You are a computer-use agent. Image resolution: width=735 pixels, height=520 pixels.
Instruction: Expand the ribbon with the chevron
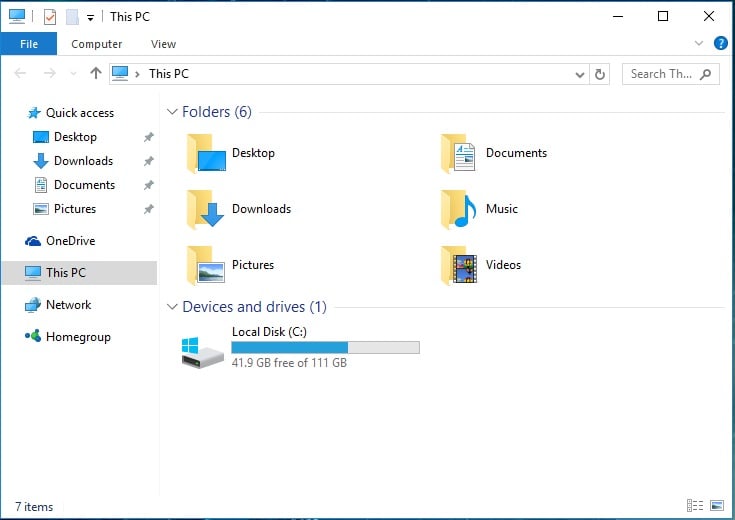point(699,43)
